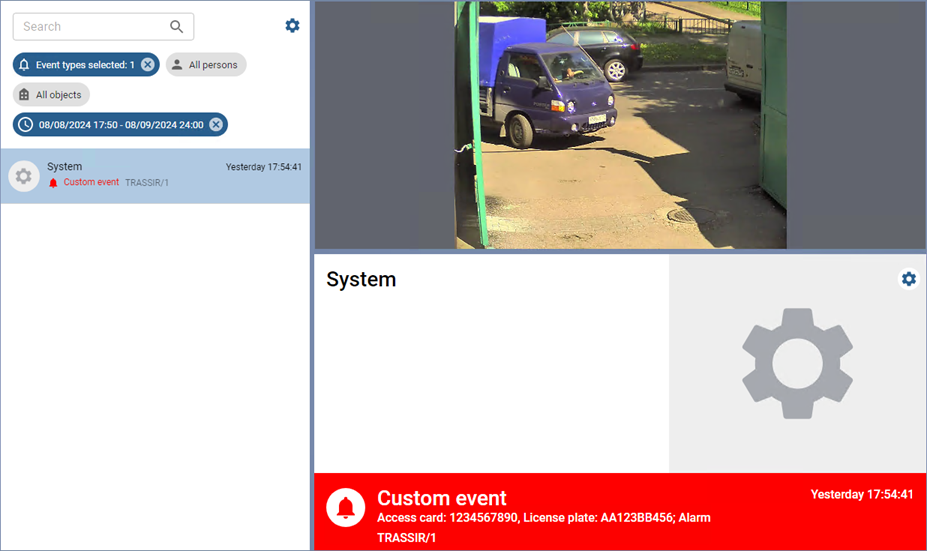The height and width of the screenshot is (551, 927).
Task: Select the System event in the list
Action: click(155, 176)
